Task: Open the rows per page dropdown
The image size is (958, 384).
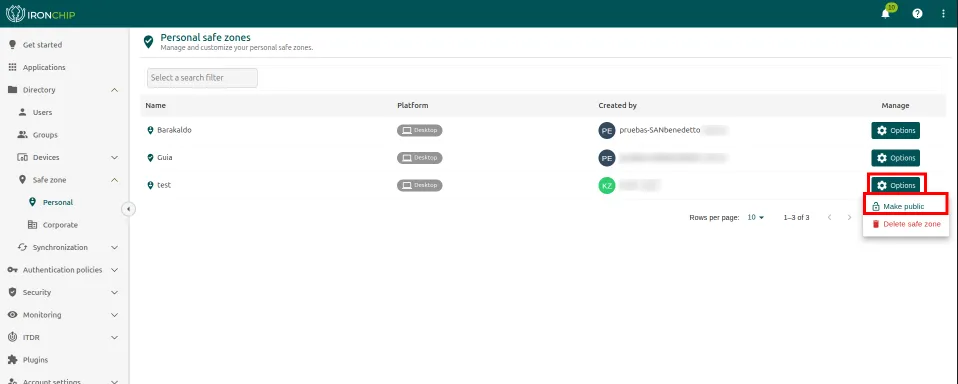Action: (756, 217)
